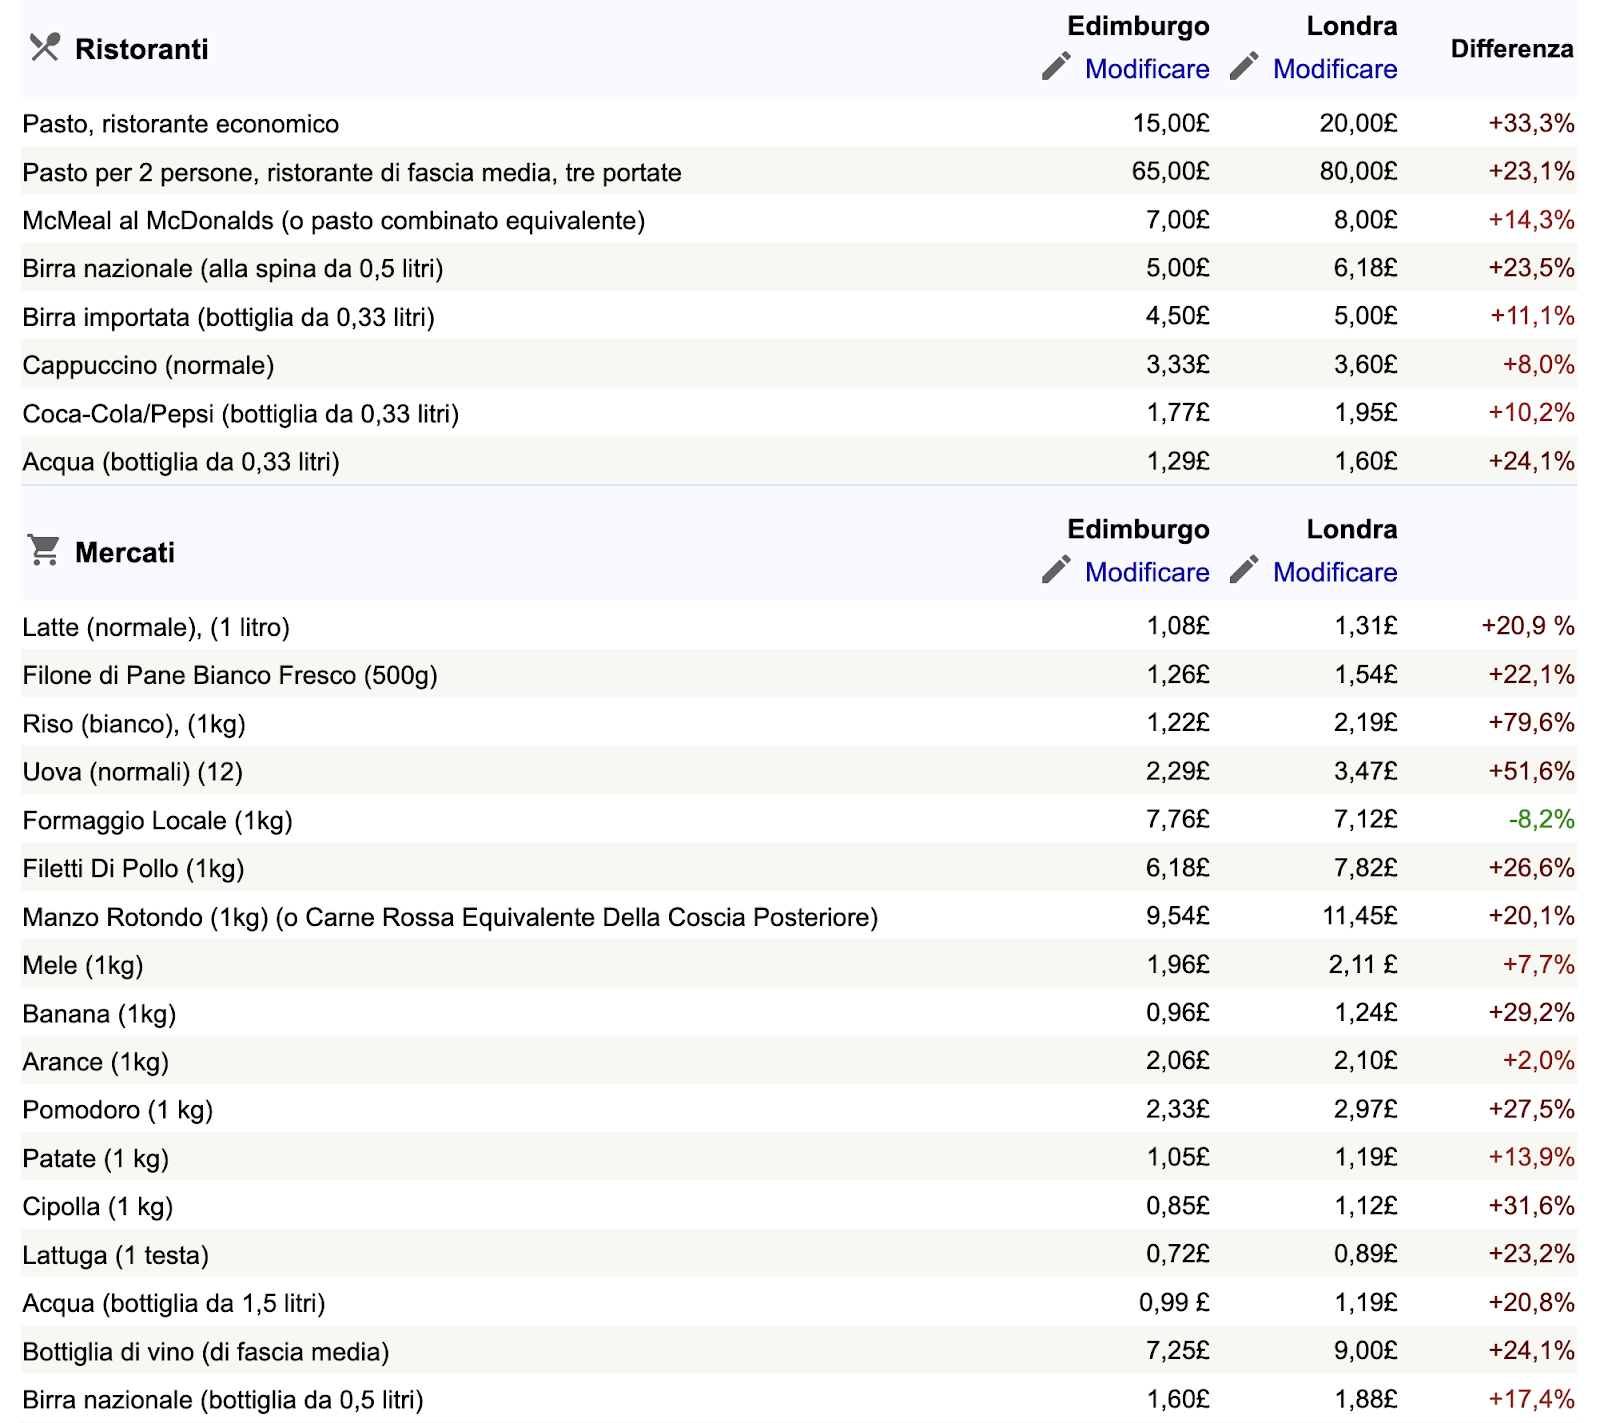The image size is (1600, 1423).
Task: Click 'Riso (bianco), (1kg)' row label
Action: [x=134, y=723]
